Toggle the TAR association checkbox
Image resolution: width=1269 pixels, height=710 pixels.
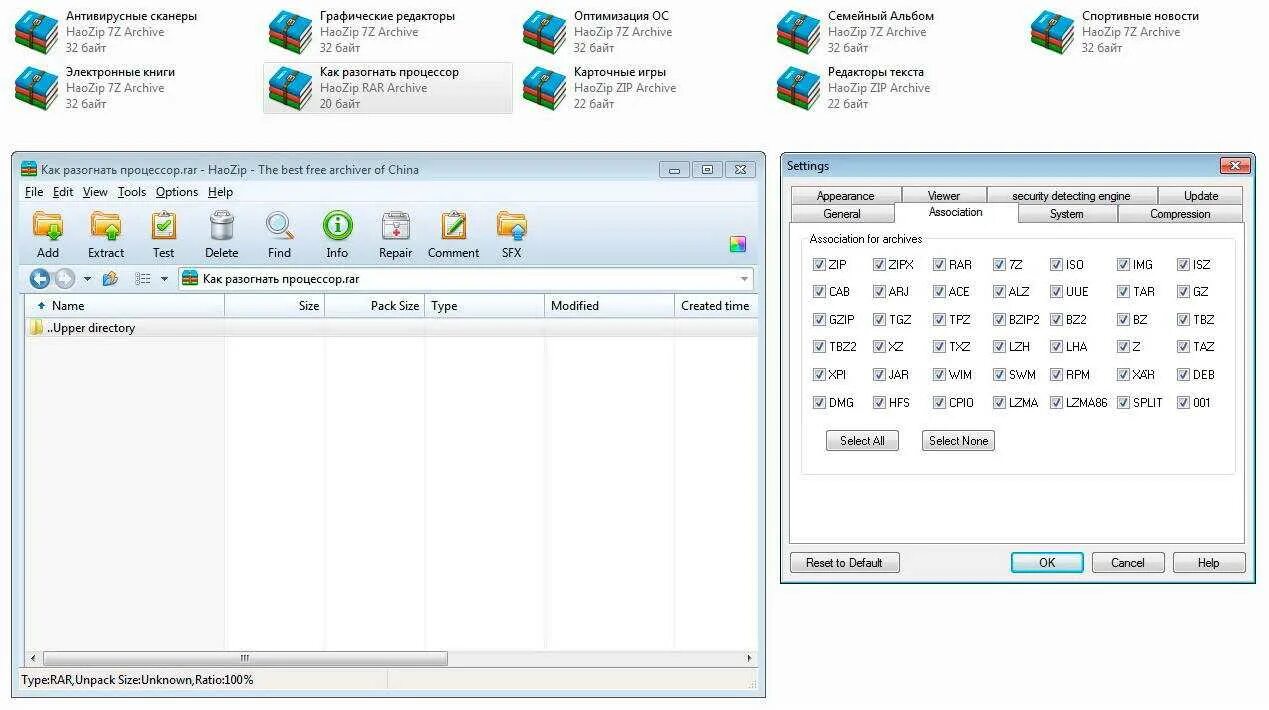click(1123, 292)
